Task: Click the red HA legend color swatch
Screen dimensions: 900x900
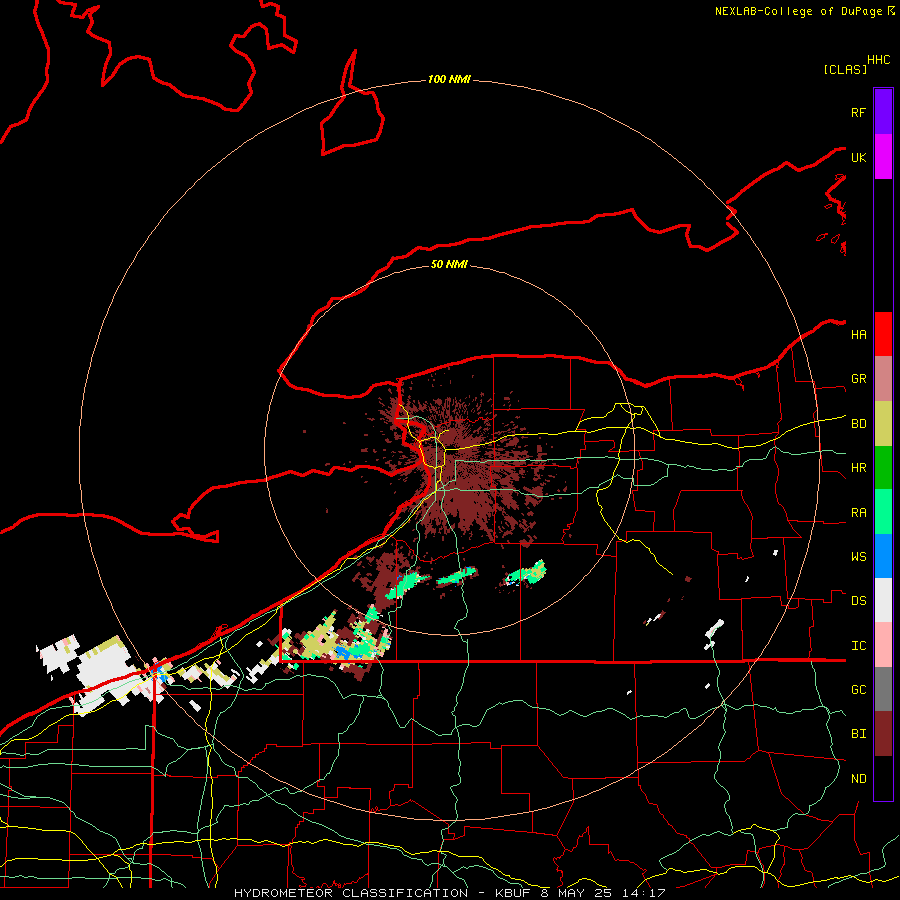Action: click(883, 334)
